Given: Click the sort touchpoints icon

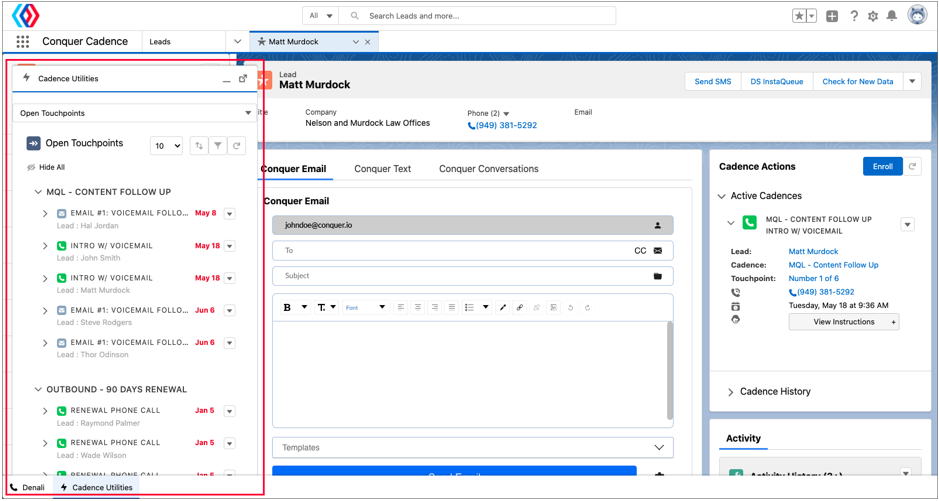Looking at the screenshot, I should 199,145.
